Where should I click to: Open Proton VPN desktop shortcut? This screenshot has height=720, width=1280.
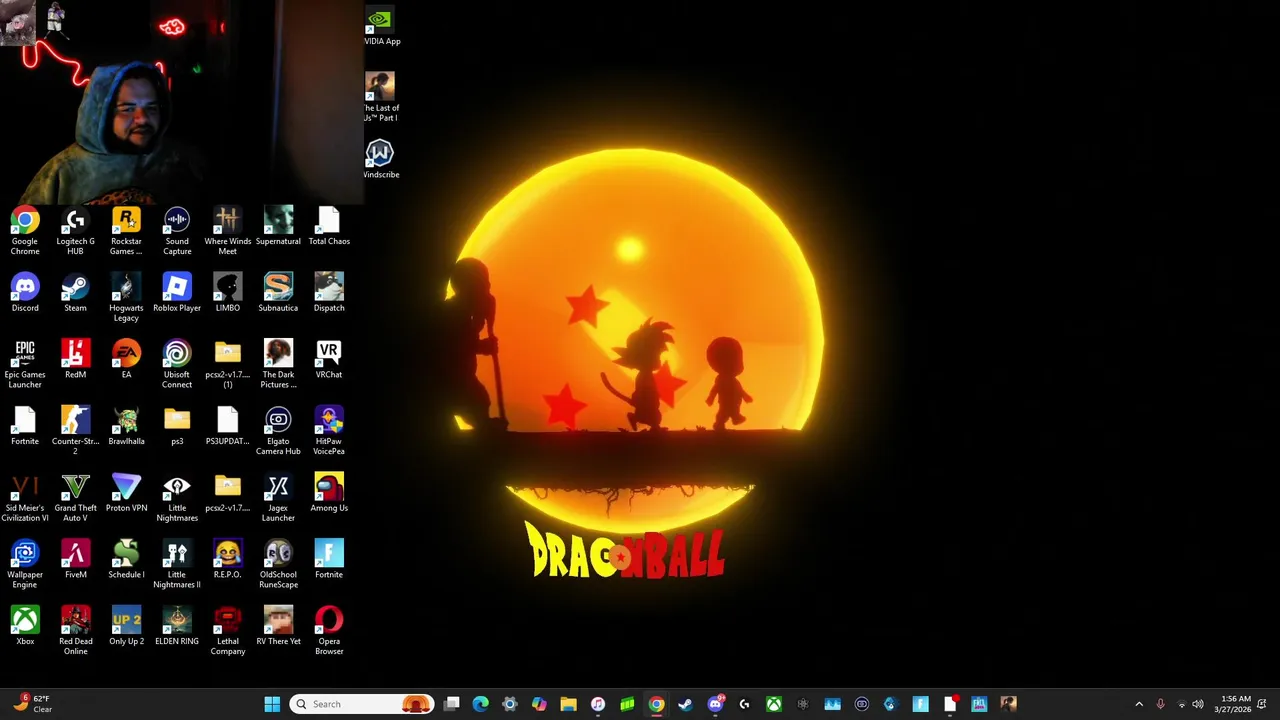click(x=126, y=493)
